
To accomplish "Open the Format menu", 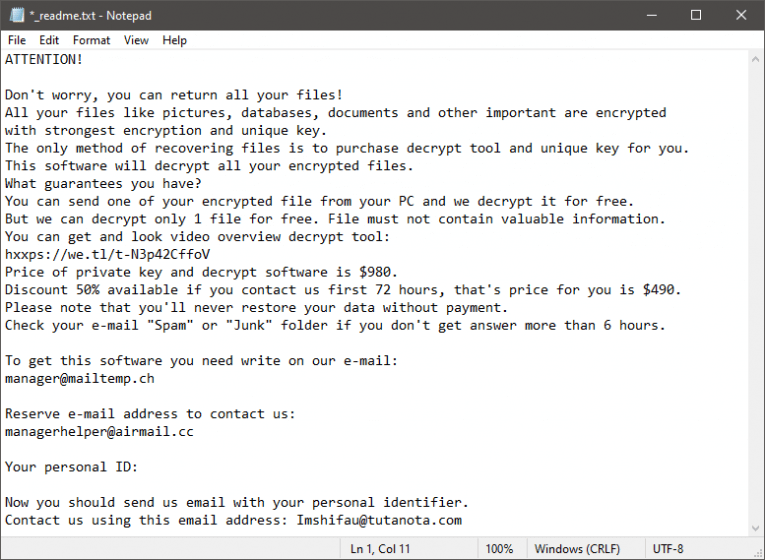I will (x=91, y=40).
